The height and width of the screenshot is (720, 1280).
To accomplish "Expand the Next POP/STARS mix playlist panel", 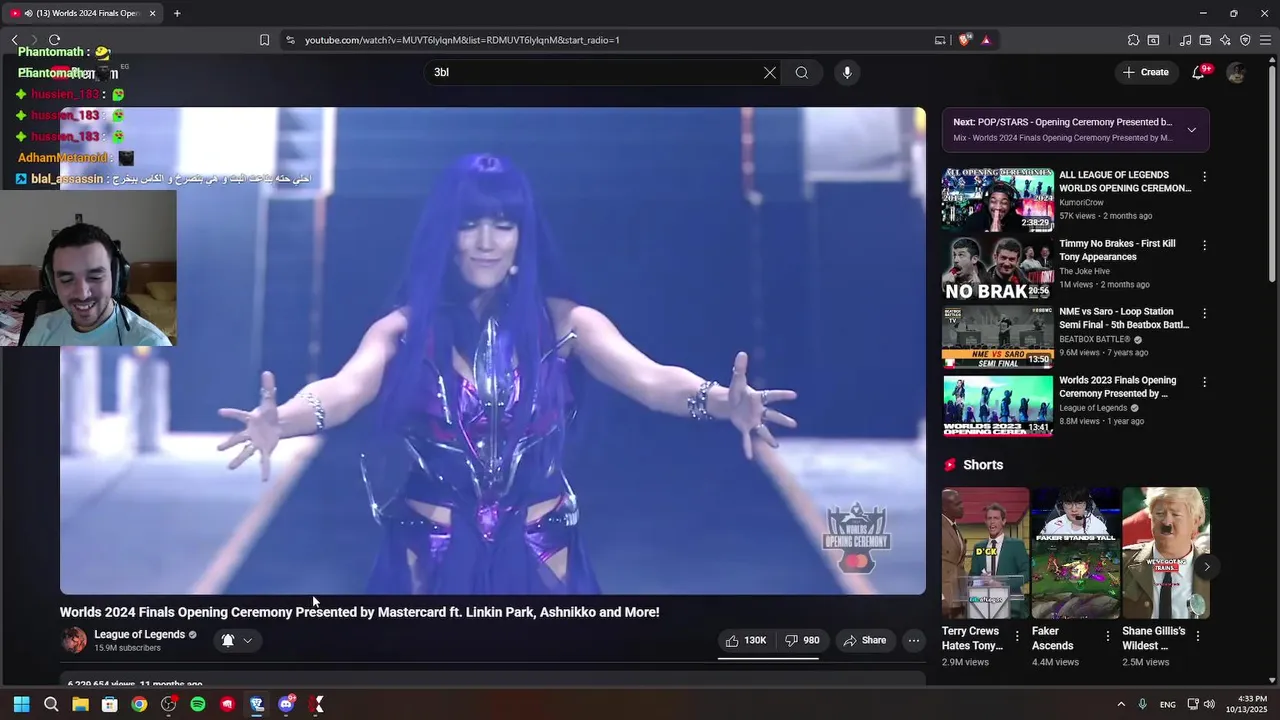I will (1191, 130).
